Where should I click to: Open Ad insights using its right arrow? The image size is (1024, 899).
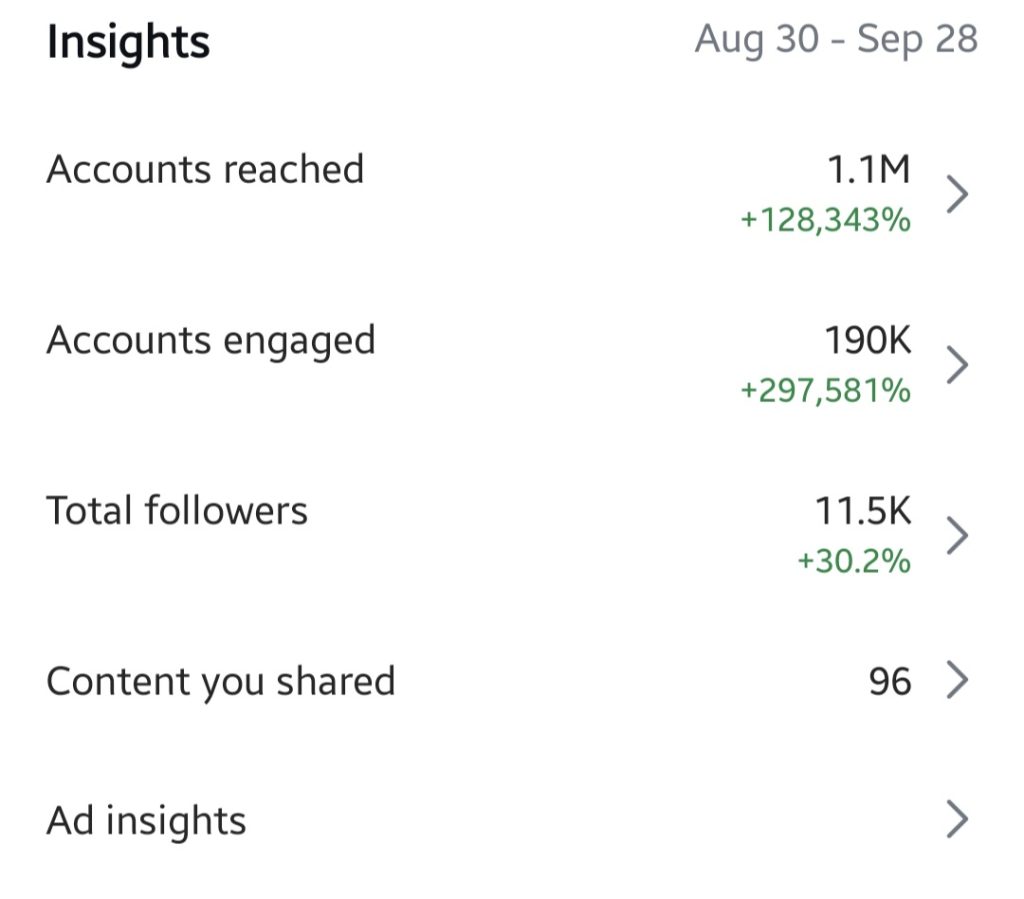point(957,820)
